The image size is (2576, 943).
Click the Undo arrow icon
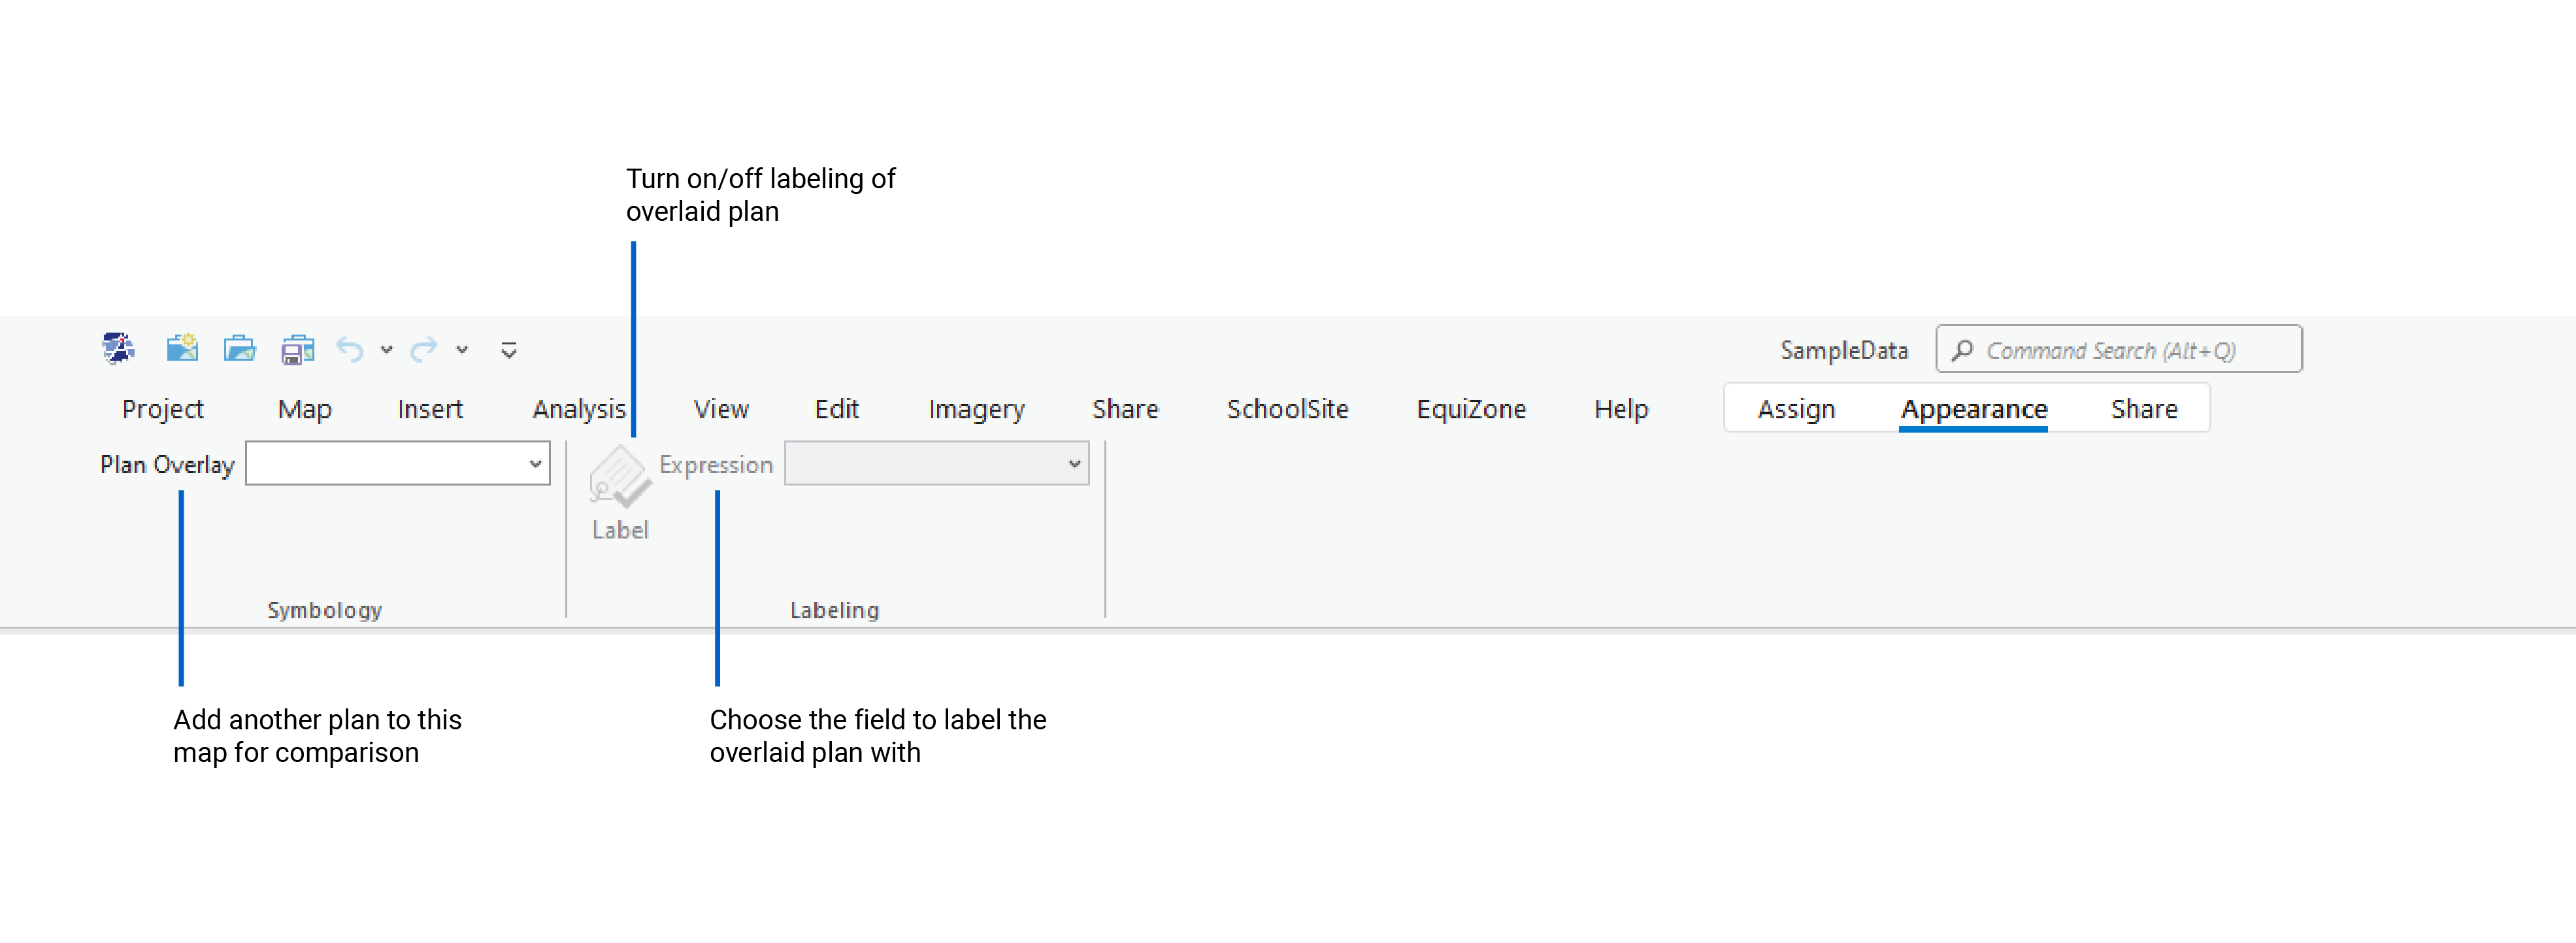point(349,350)
